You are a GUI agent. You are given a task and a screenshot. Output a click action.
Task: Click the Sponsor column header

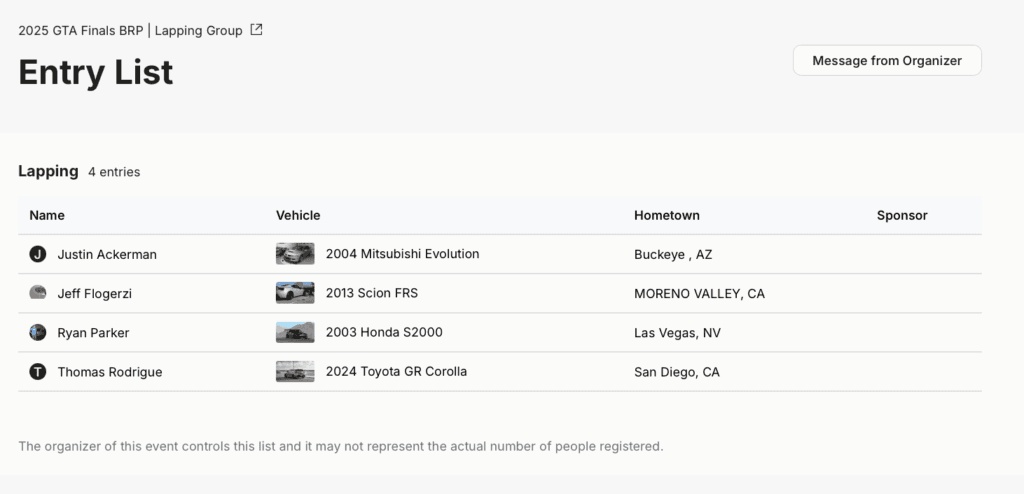pos(901,215)
